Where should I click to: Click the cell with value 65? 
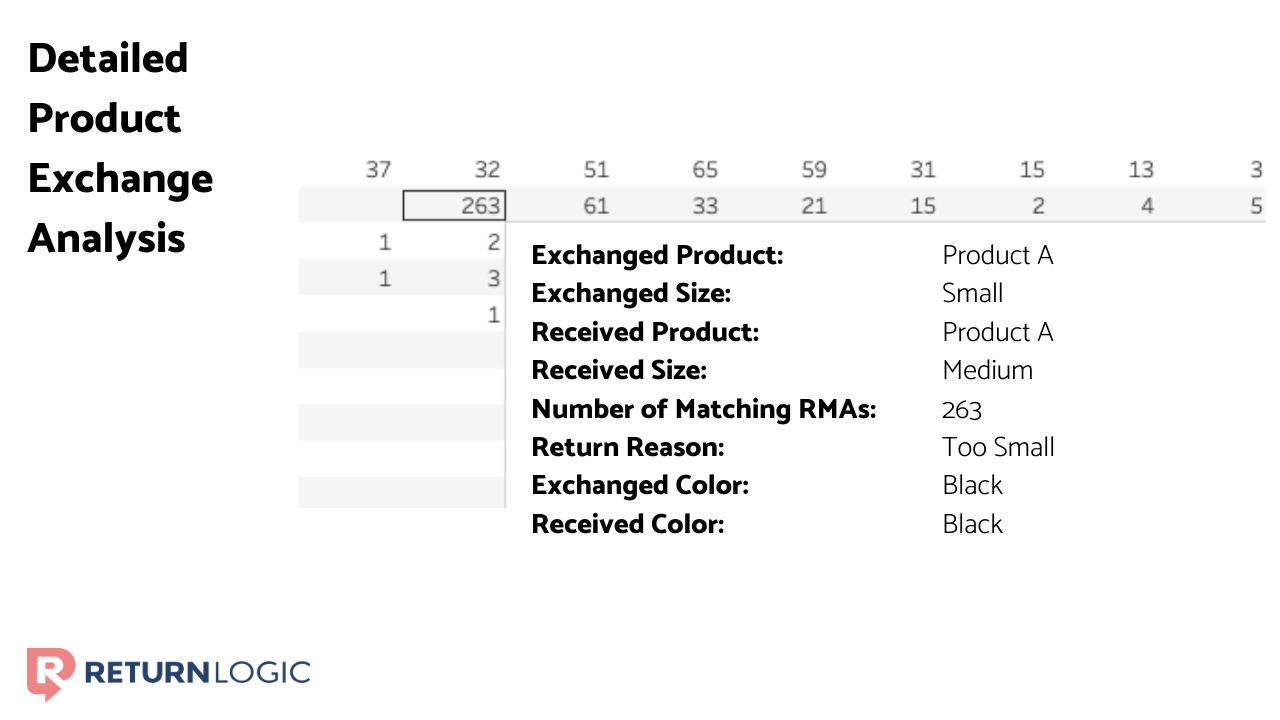[705, 170]
